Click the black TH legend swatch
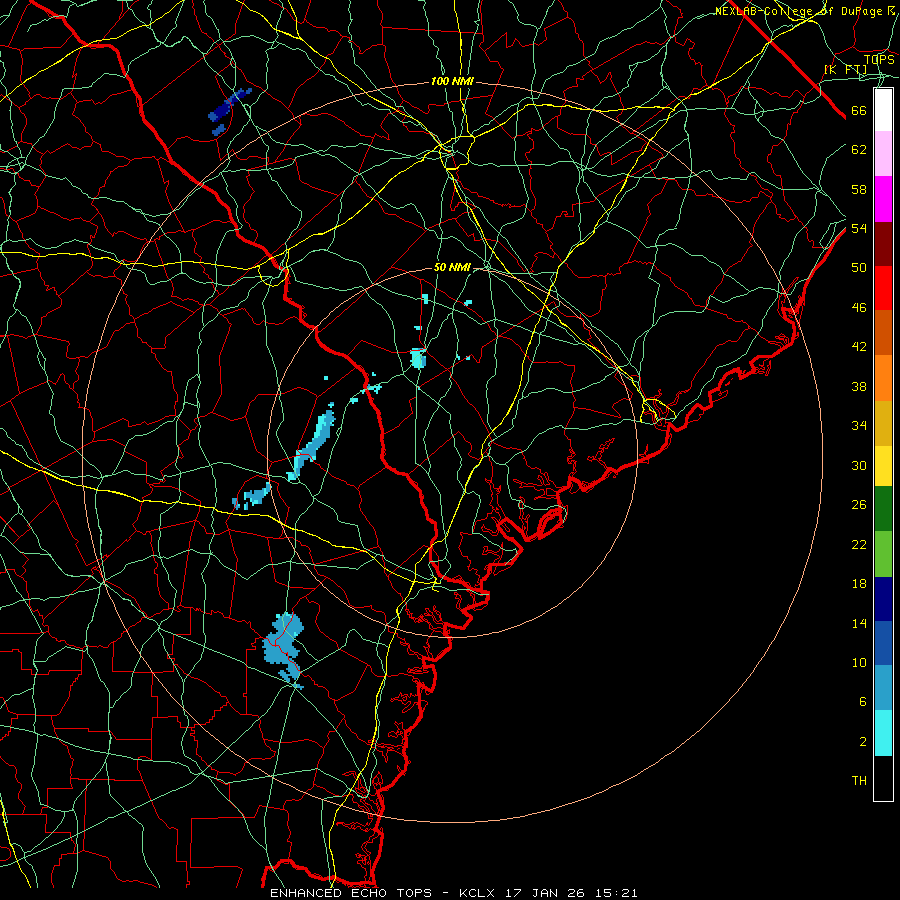Image resolution: width=900 pixels, height=900 pixels. pyautogui.click(x=883, y=778)
